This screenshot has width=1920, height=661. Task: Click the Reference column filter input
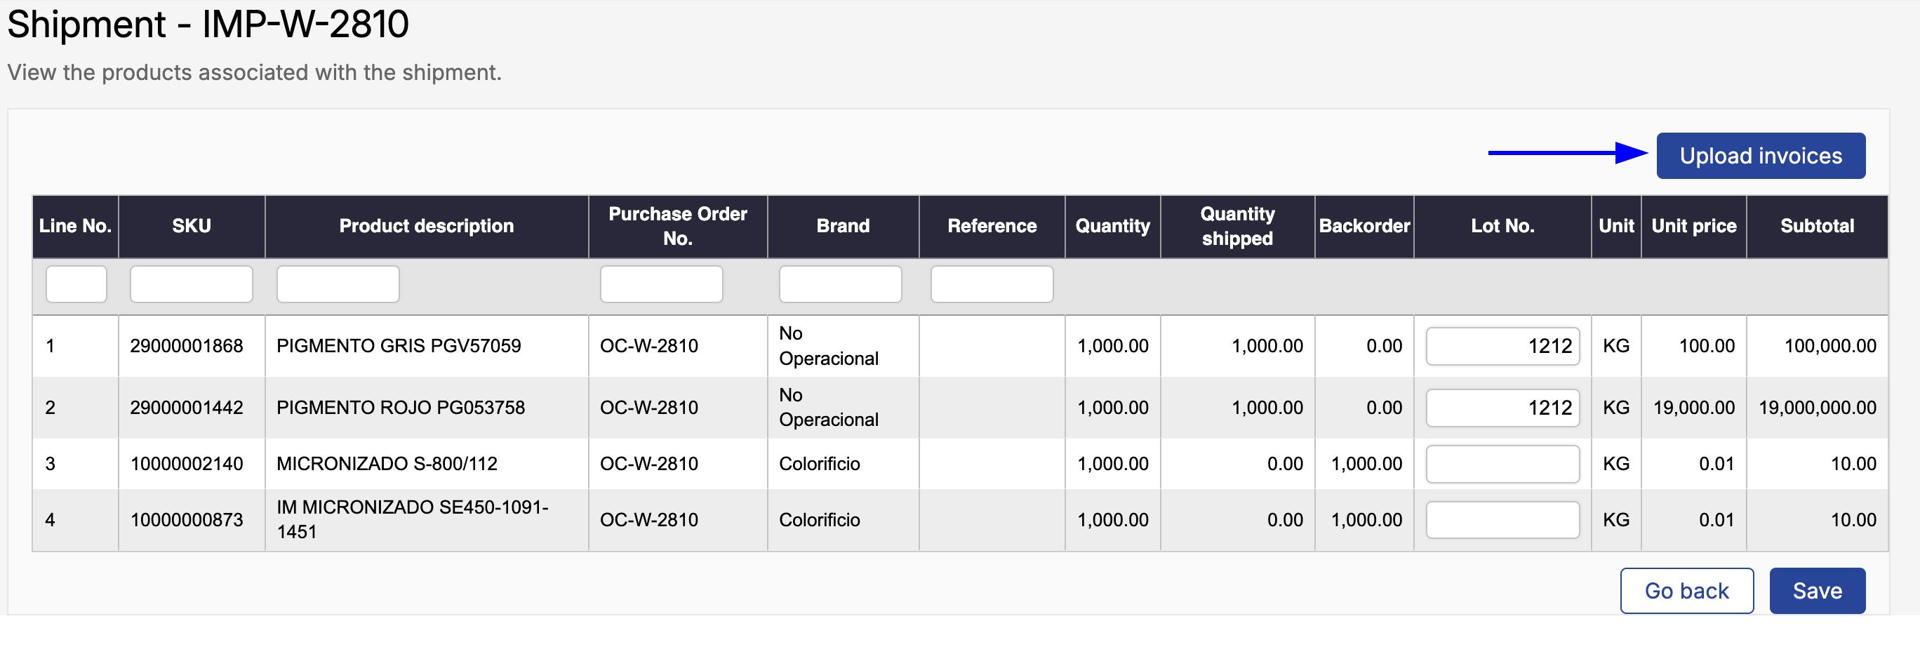(991, 284)
